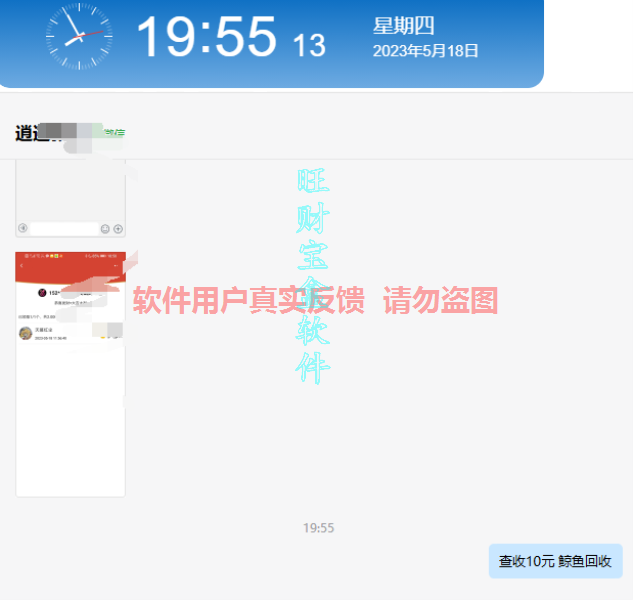The height and width of the screenshot is (600, 633).
Task: Click recipient avatar in red envelope list
Action: (x=25, y=333)
